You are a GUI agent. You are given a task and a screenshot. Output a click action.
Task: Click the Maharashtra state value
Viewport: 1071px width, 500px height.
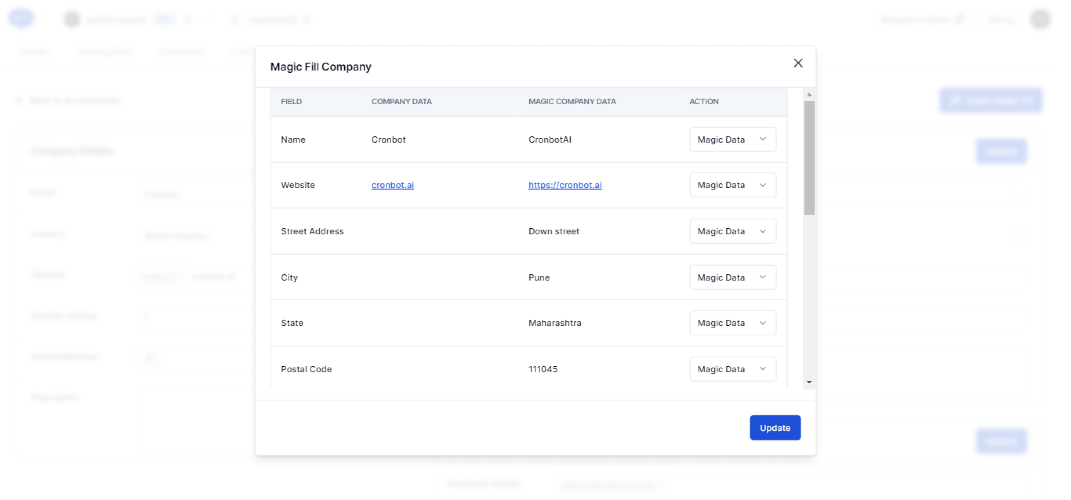[x=555, y=323]
